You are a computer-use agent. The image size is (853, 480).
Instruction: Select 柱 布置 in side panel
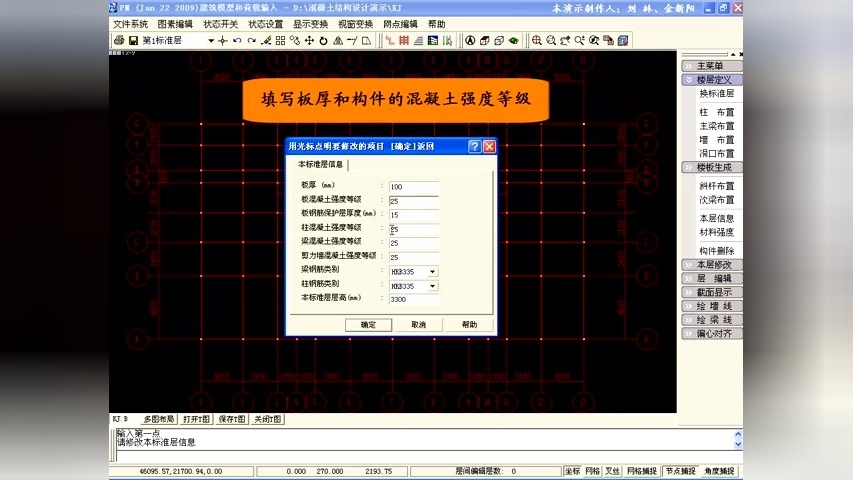point(716,112)
